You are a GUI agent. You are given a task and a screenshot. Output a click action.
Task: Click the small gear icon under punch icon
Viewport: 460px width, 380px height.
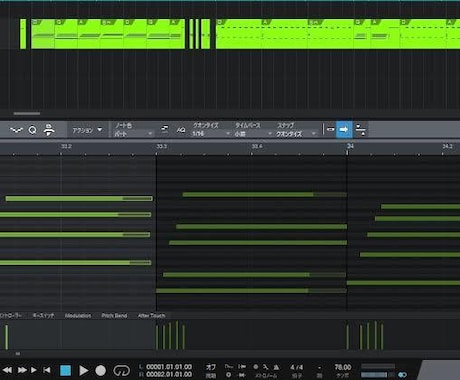228,375
